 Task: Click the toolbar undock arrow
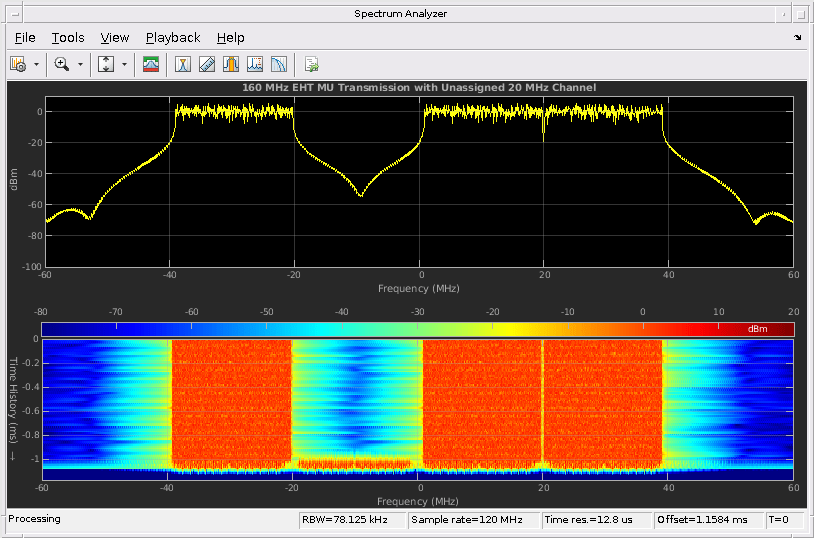coord(797,38)
